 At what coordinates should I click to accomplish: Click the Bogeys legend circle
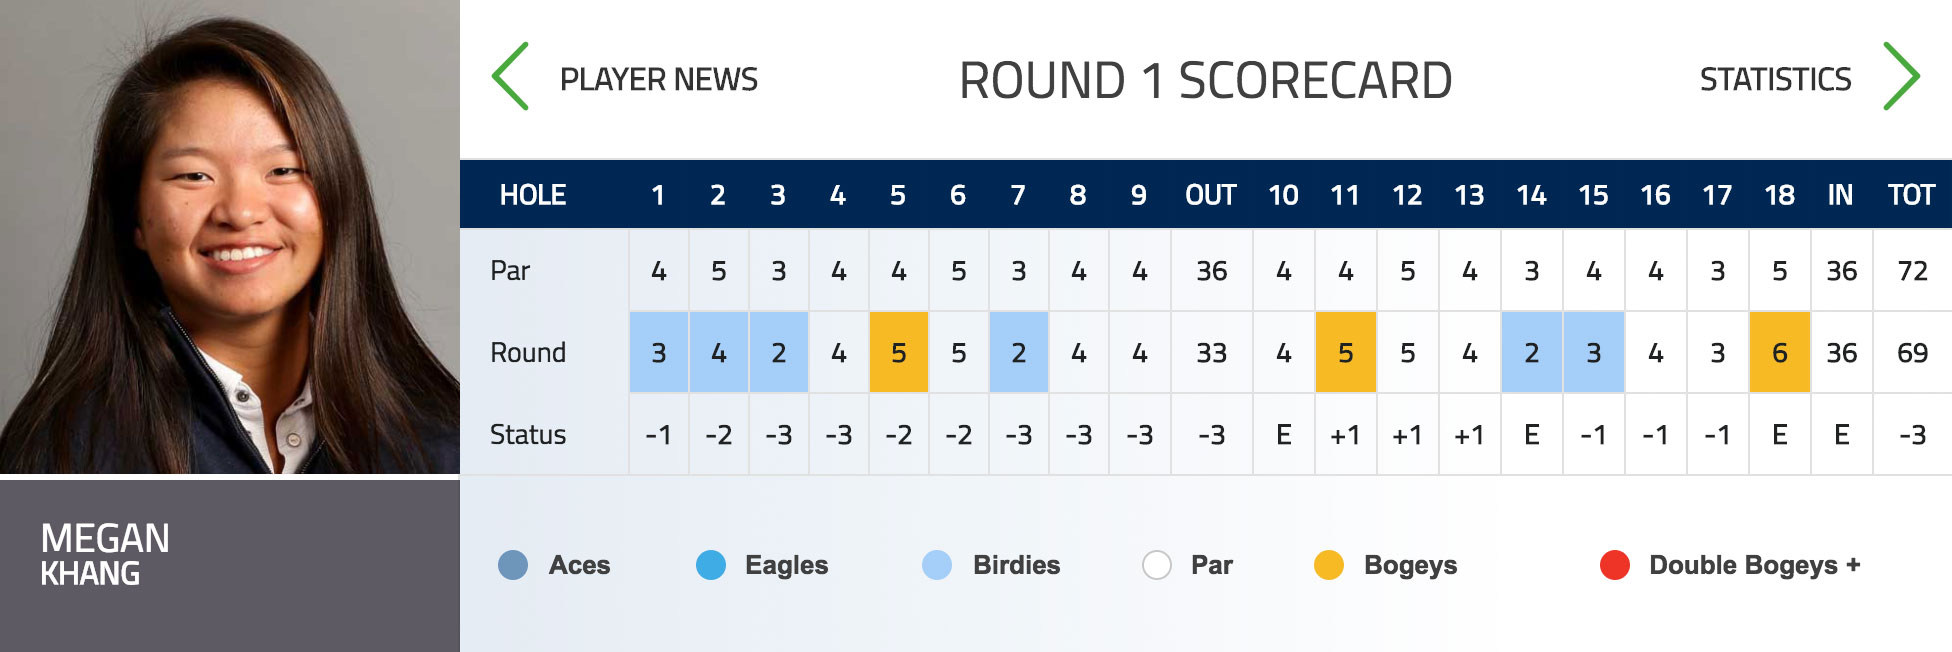click(x=1329, y=565)
